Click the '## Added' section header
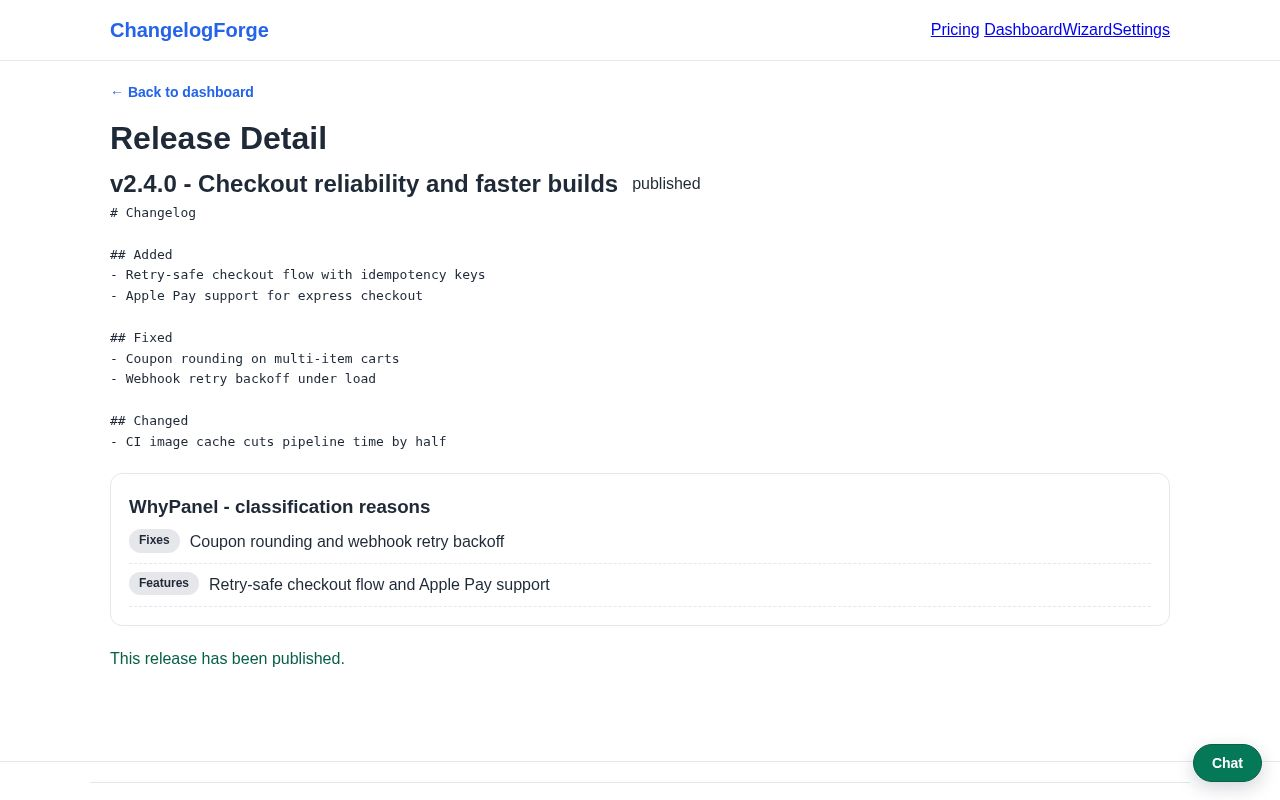1280x800 pixels. pos(141,255)
